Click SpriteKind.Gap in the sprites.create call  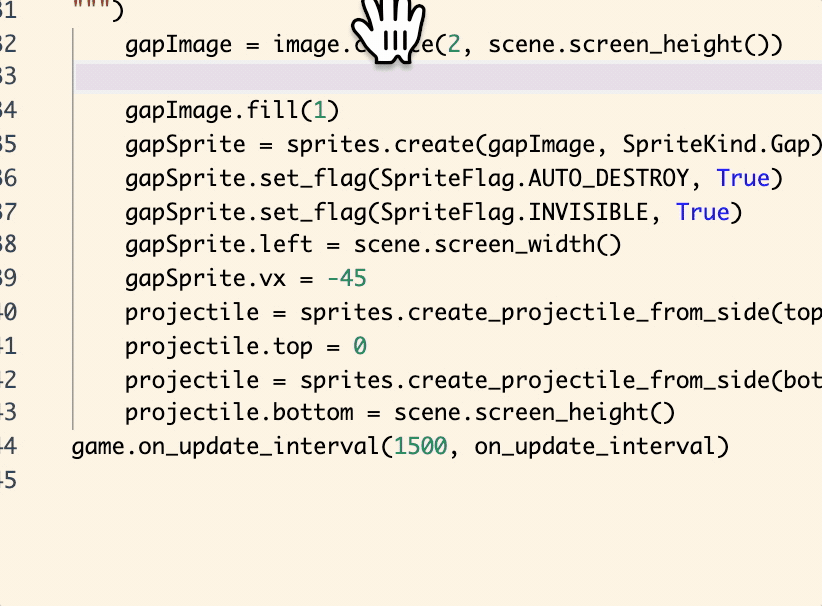(717, 144)
